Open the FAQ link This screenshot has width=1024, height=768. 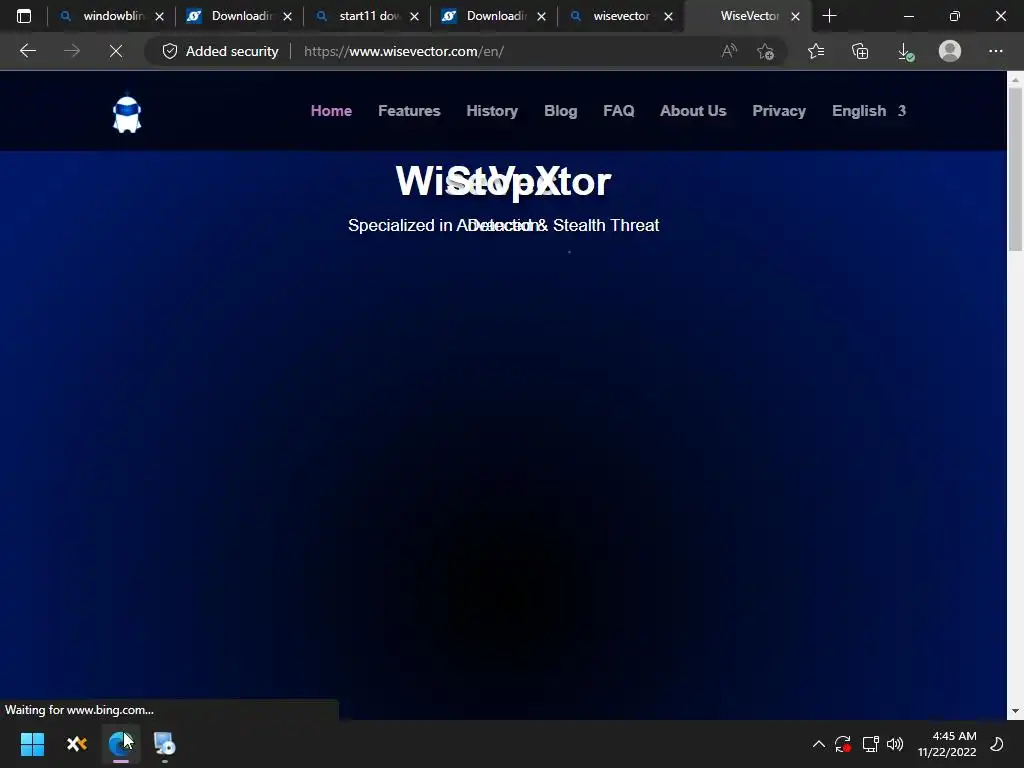click(618, 111)
